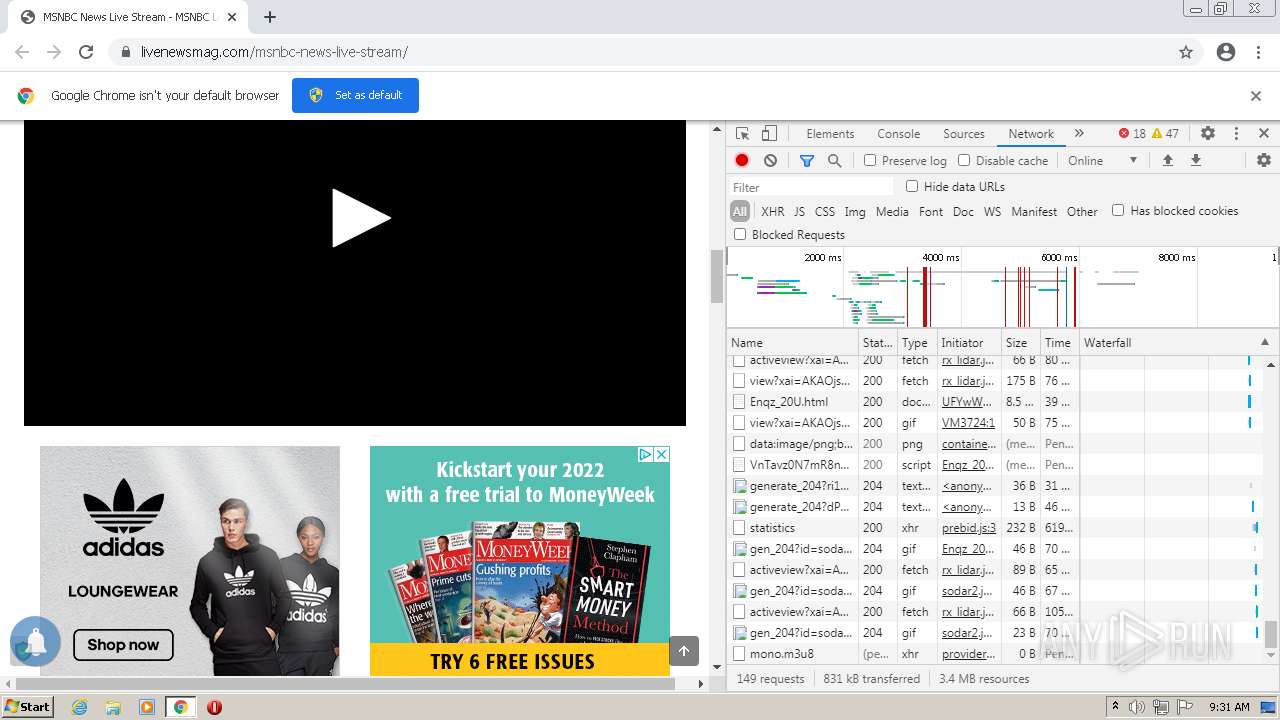This screenshot has height=720, width=1280.
Task: Filter requests by Img
Action: tap(855, 211)
